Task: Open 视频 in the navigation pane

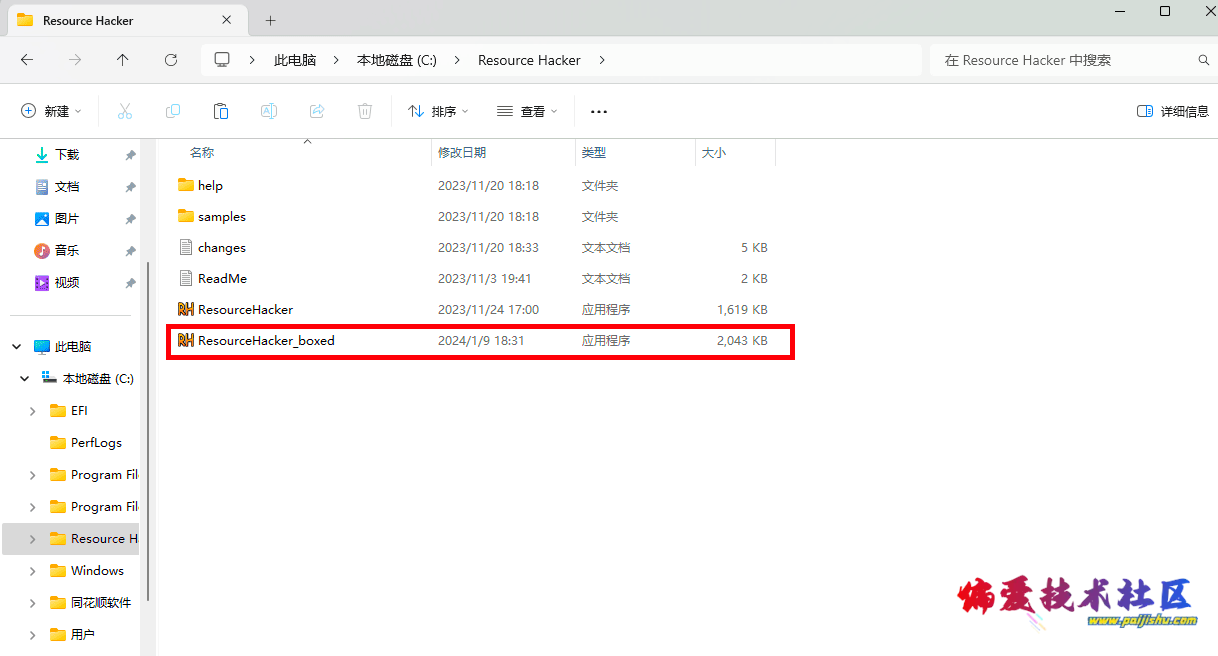Action: (67, 283)
